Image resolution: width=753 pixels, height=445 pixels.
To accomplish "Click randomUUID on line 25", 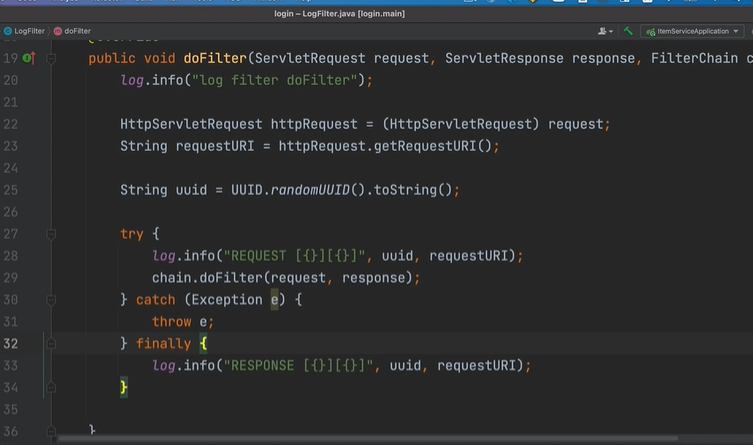I will (x=310, y=190).
